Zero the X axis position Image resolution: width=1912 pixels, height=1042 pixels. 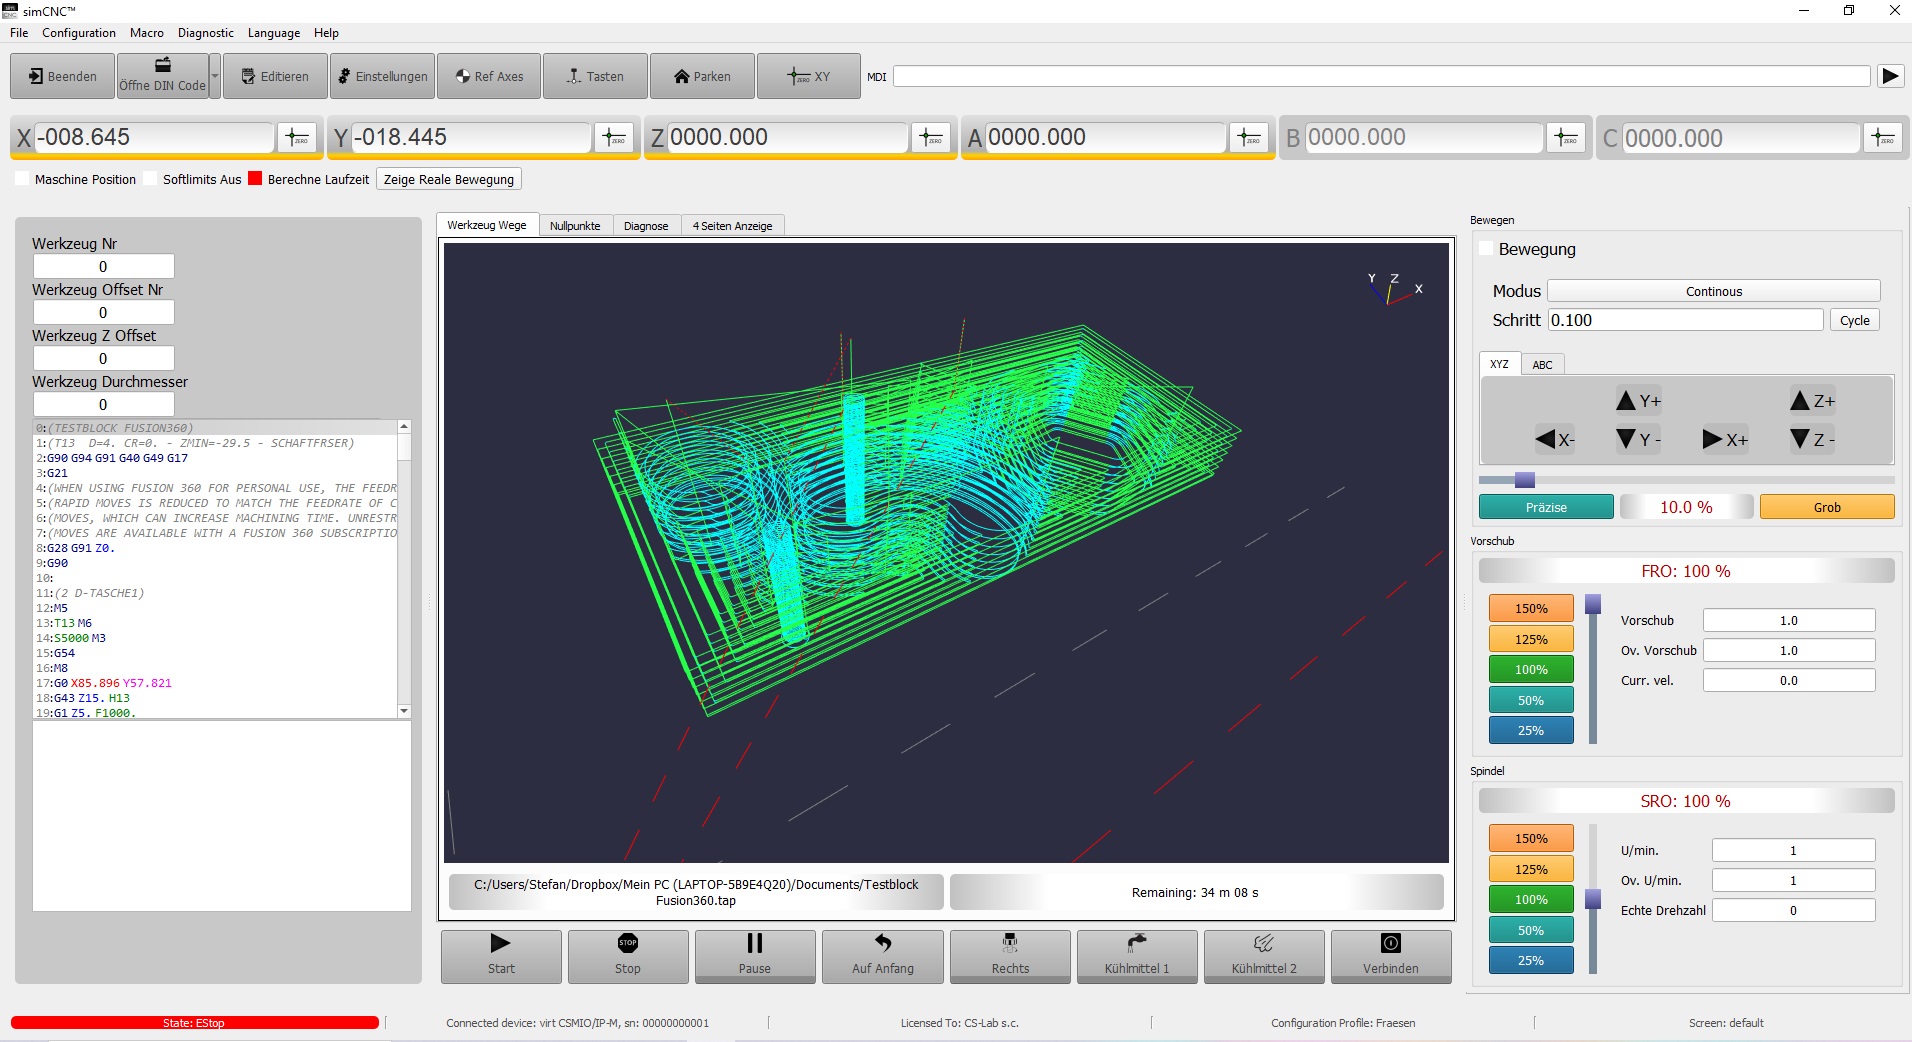(x=297, y=138)
